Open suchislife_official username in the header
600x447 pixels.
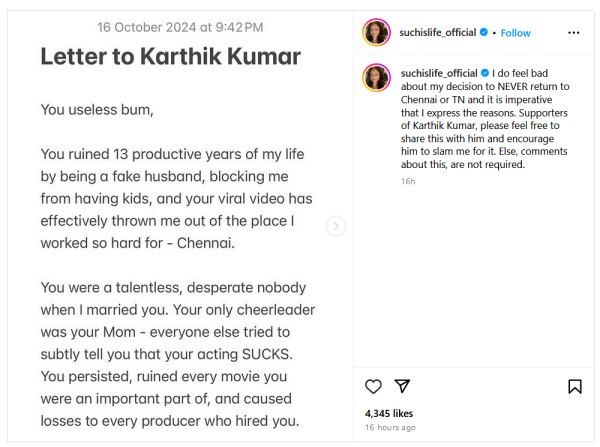point(439,33)
